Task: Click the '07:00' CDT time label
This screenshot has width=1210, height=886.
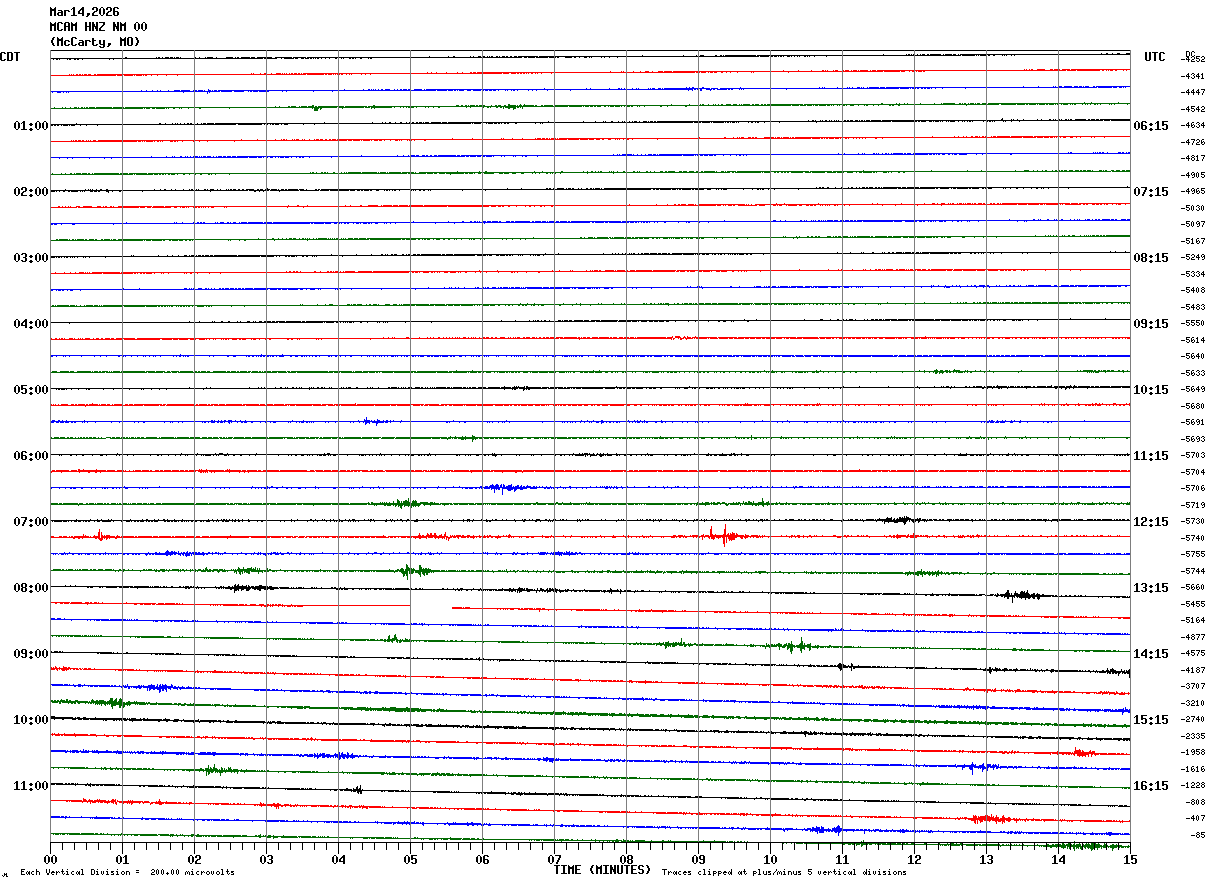Action: pyautogui.click(x=31, y=522)
